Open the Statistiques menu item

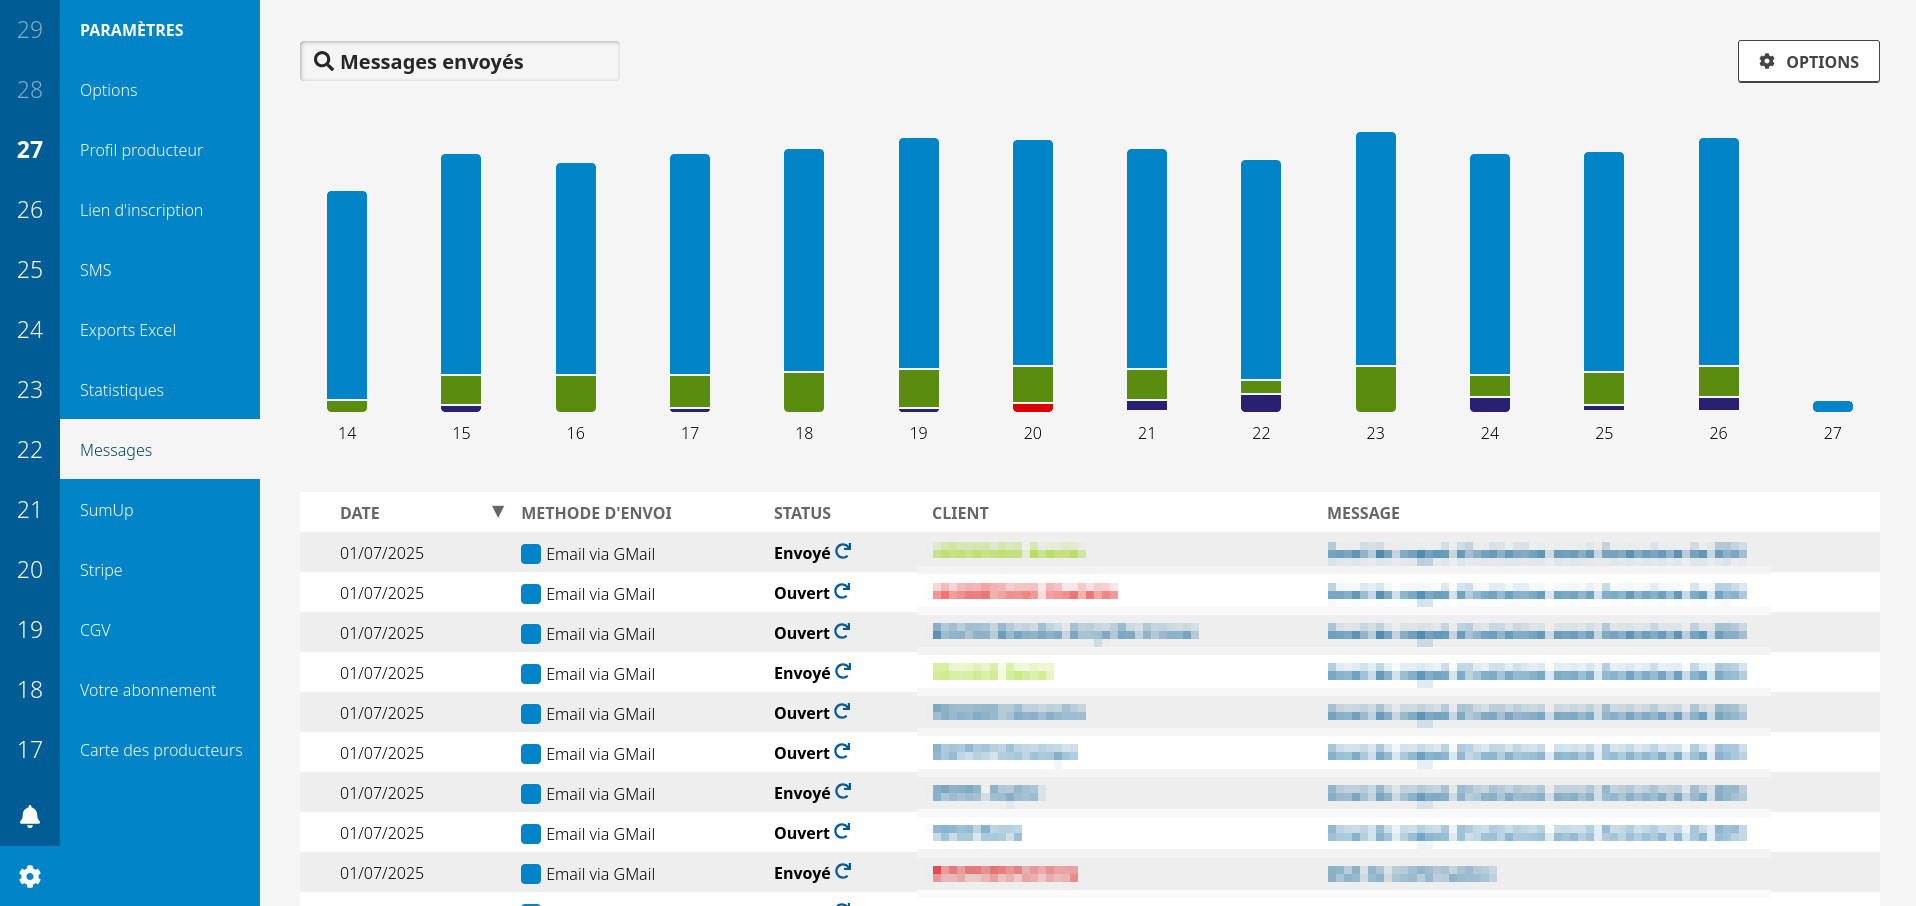(122, 390)
